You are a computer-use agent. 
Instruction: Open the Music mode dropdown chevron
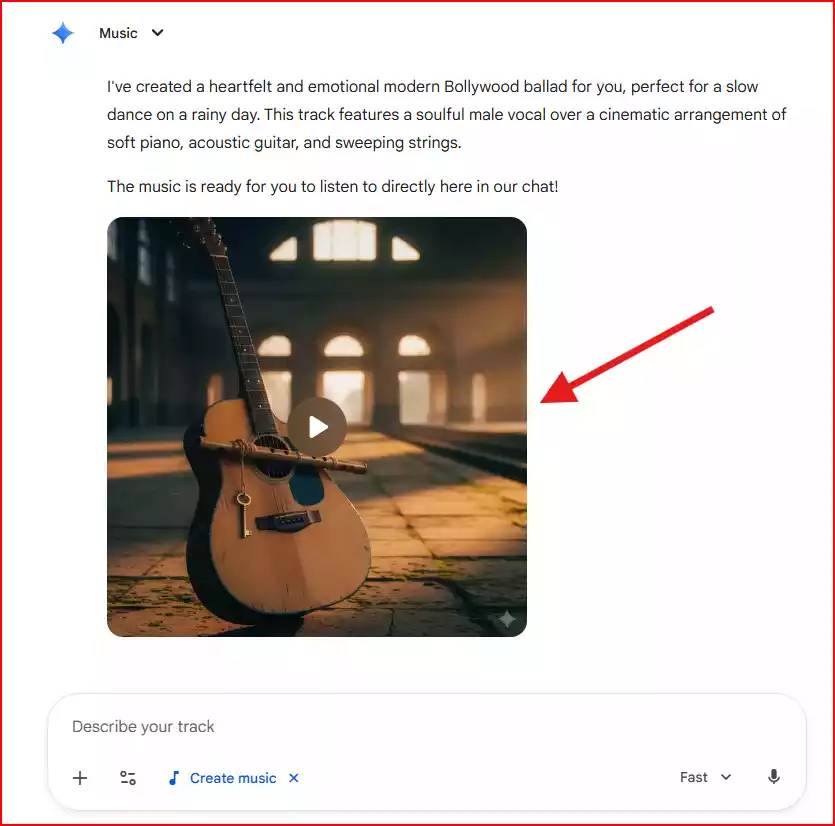pyautogui.click(x=158, y=33)
